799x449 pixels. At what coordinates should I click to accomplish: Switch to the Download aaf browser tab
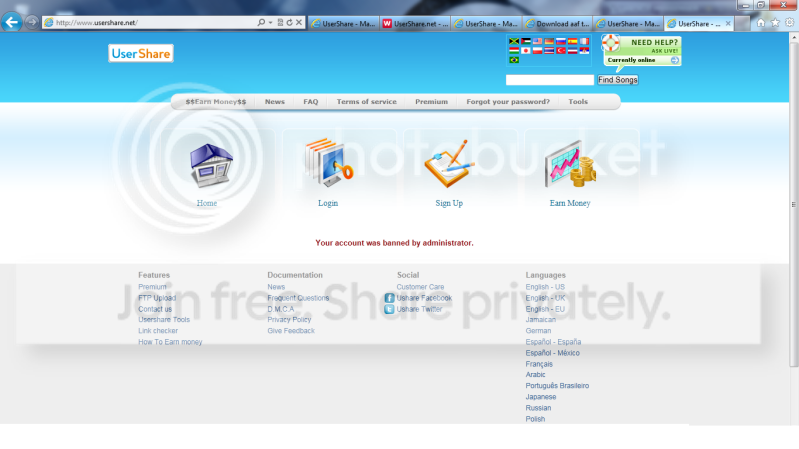(557, 23)
